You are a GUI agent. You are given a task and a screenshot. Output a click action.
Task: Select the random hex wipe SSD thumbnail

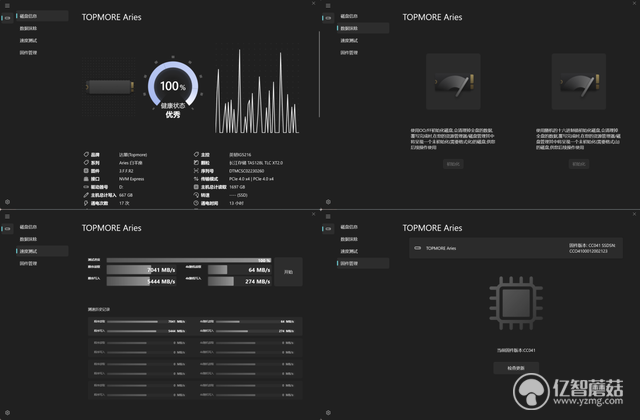(x=579, y=82)
